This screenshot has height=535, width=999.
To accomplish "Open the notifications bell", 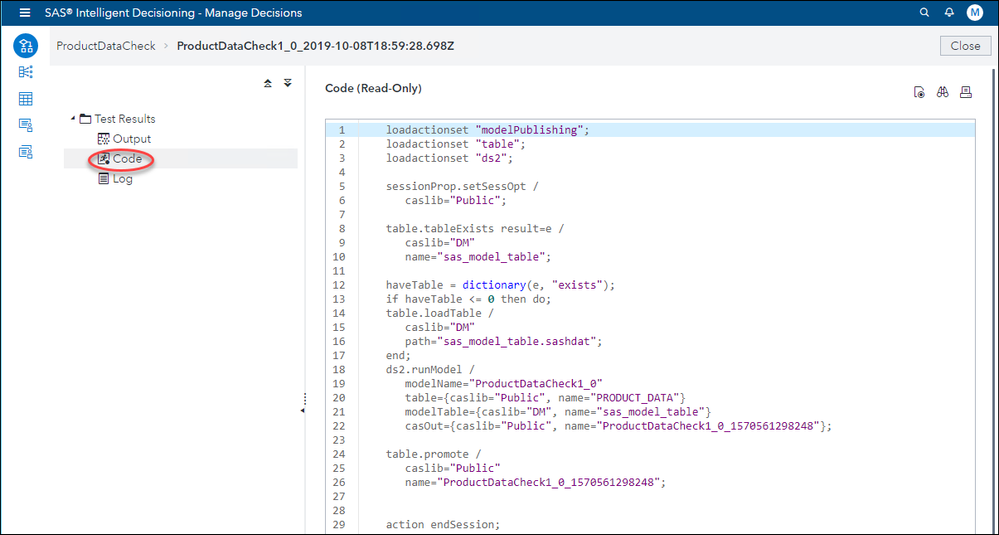I will coord(949,13).
